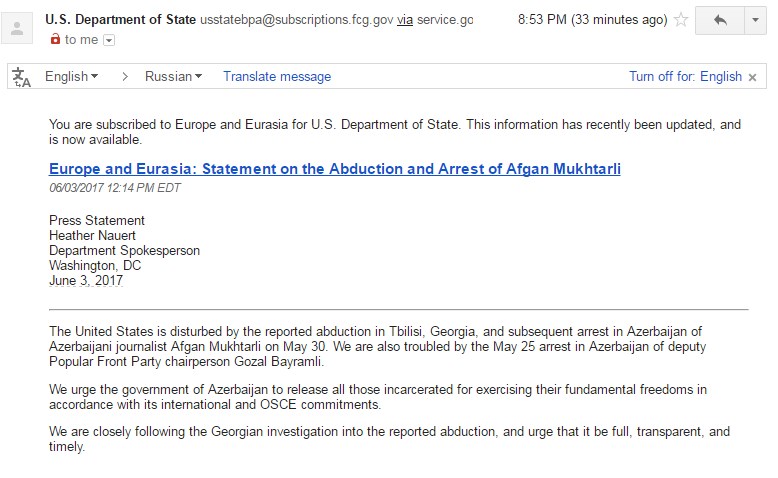Click the underlined 'June 3, 2017' date
Viewport: 778px width, 478px height.
pos(86,280)
